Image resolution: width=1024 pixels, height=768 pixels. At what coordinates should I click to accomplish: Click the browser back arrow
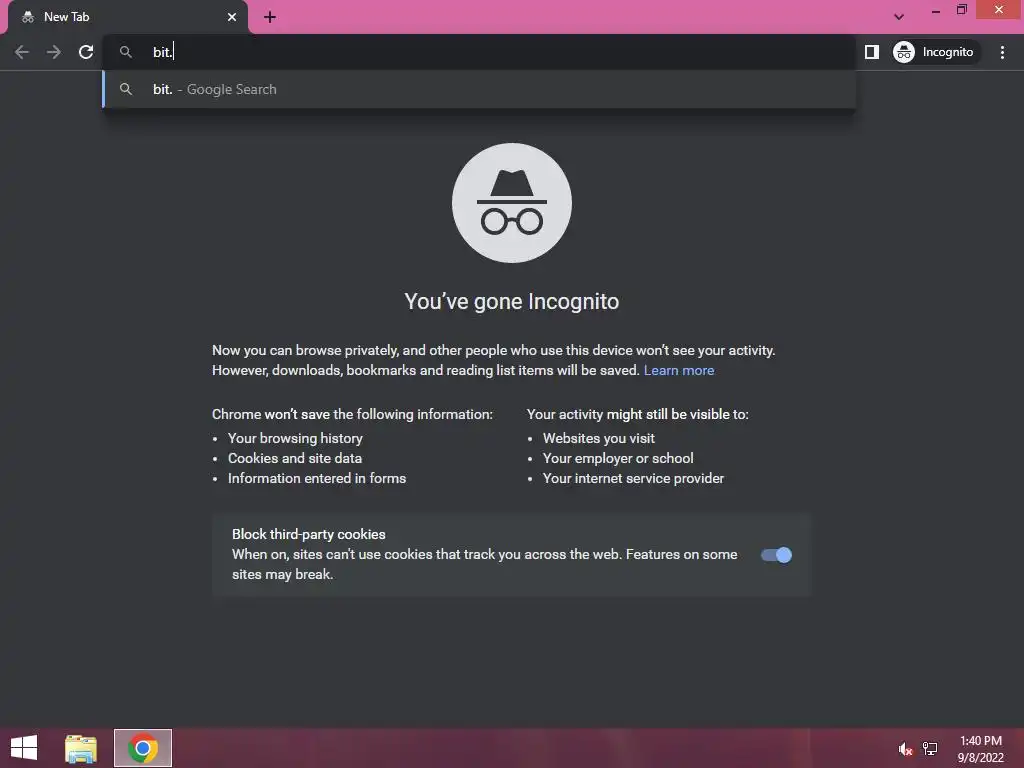[x=22, y=52]
